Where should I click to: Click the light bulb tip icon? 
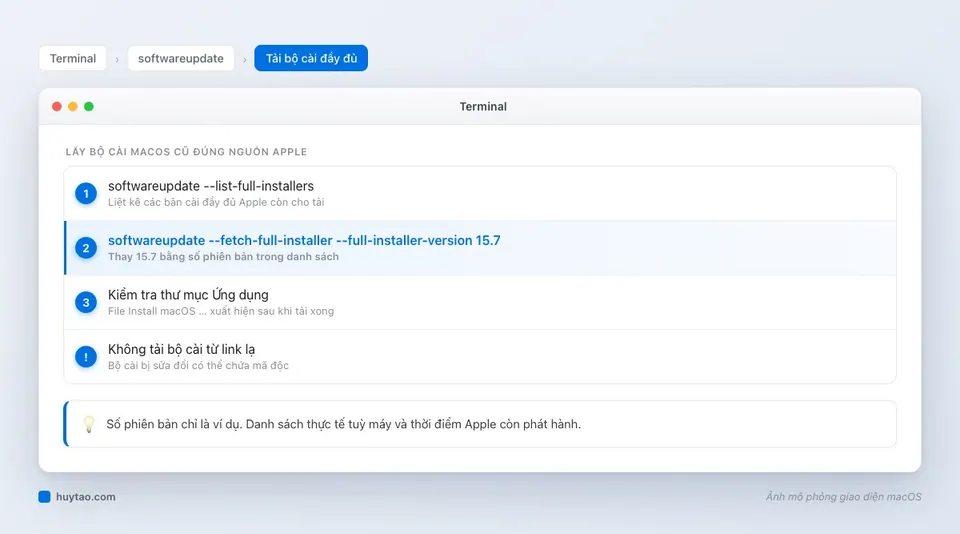pos(89,424)
